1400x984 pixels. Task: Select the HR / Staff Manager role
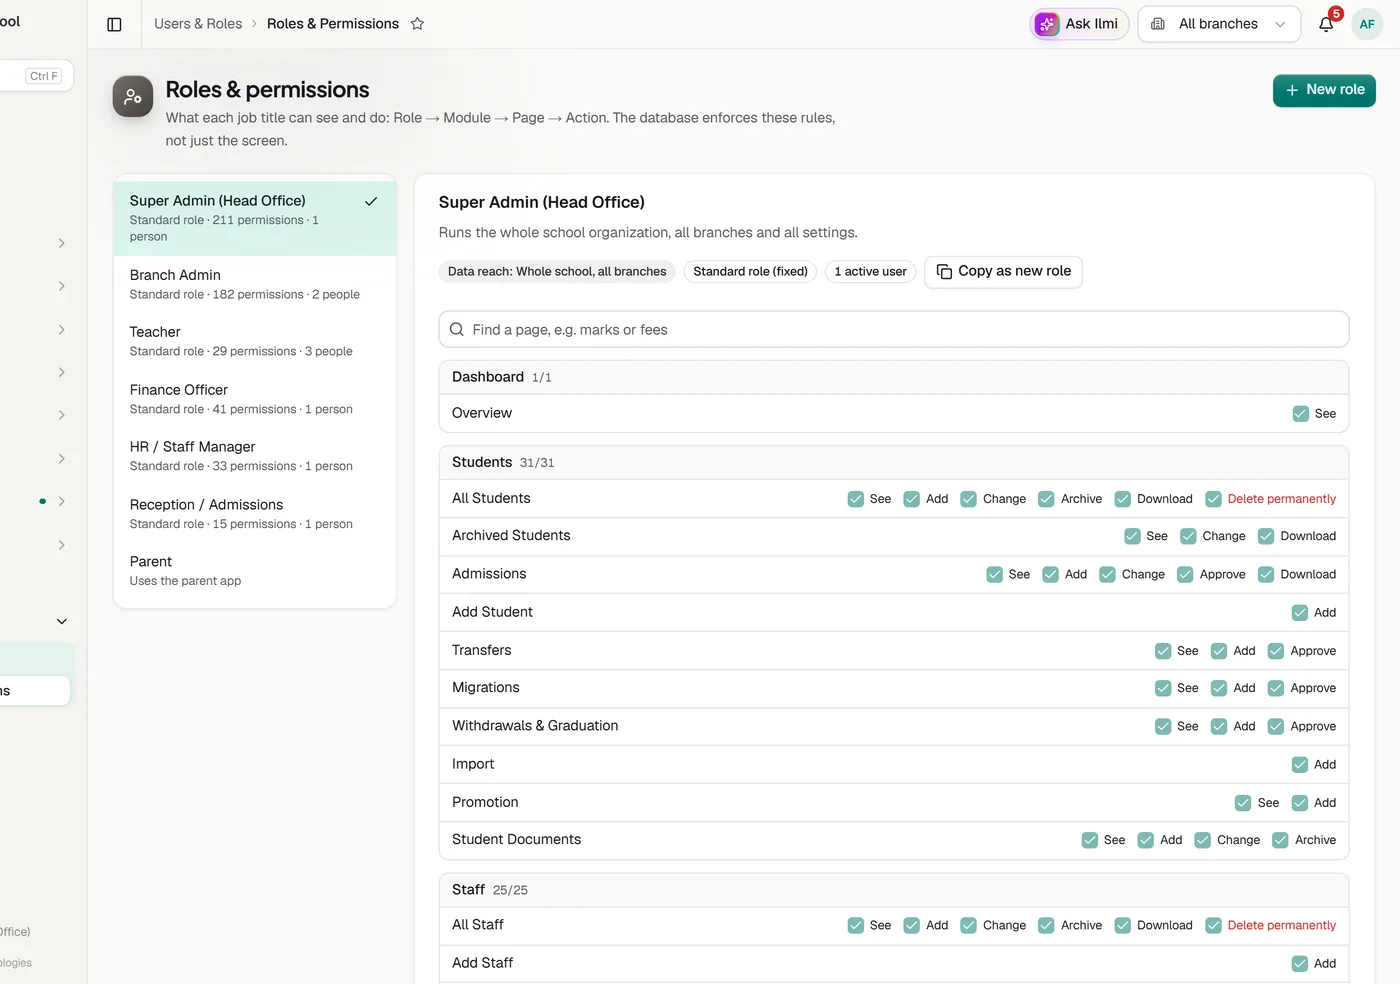[x=255, y=456]
